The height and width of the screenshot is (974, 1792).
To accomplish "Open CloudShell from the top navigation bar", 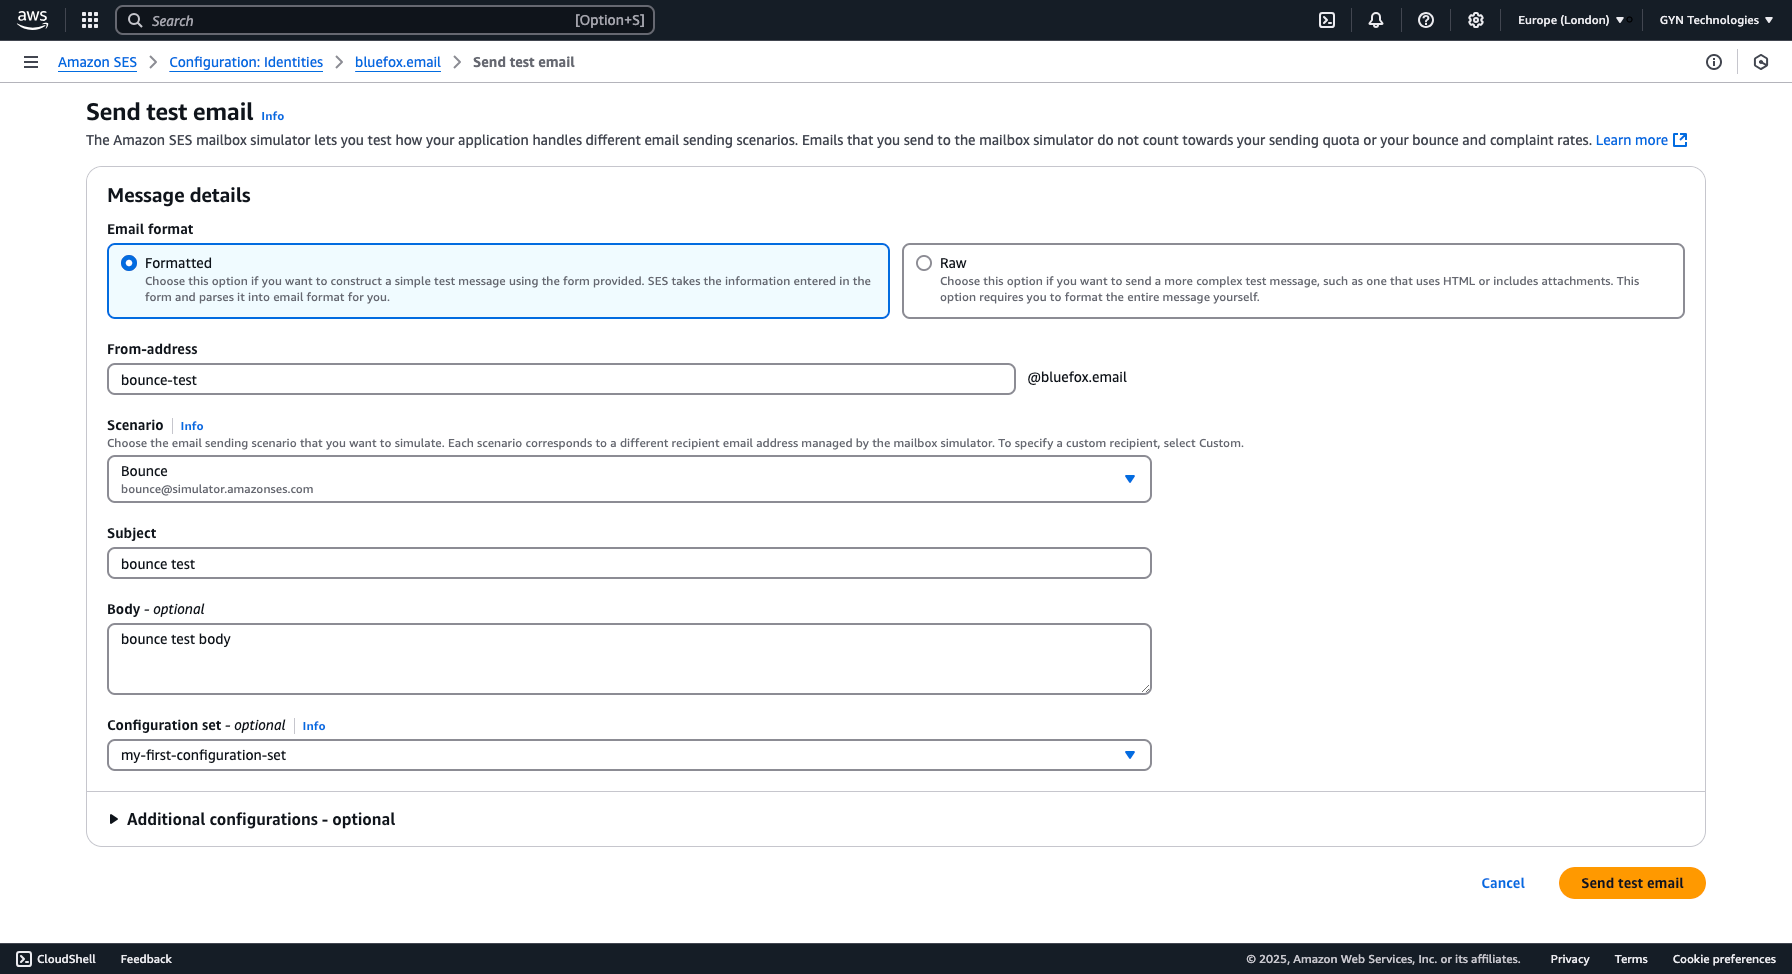I will [1327, 20].
